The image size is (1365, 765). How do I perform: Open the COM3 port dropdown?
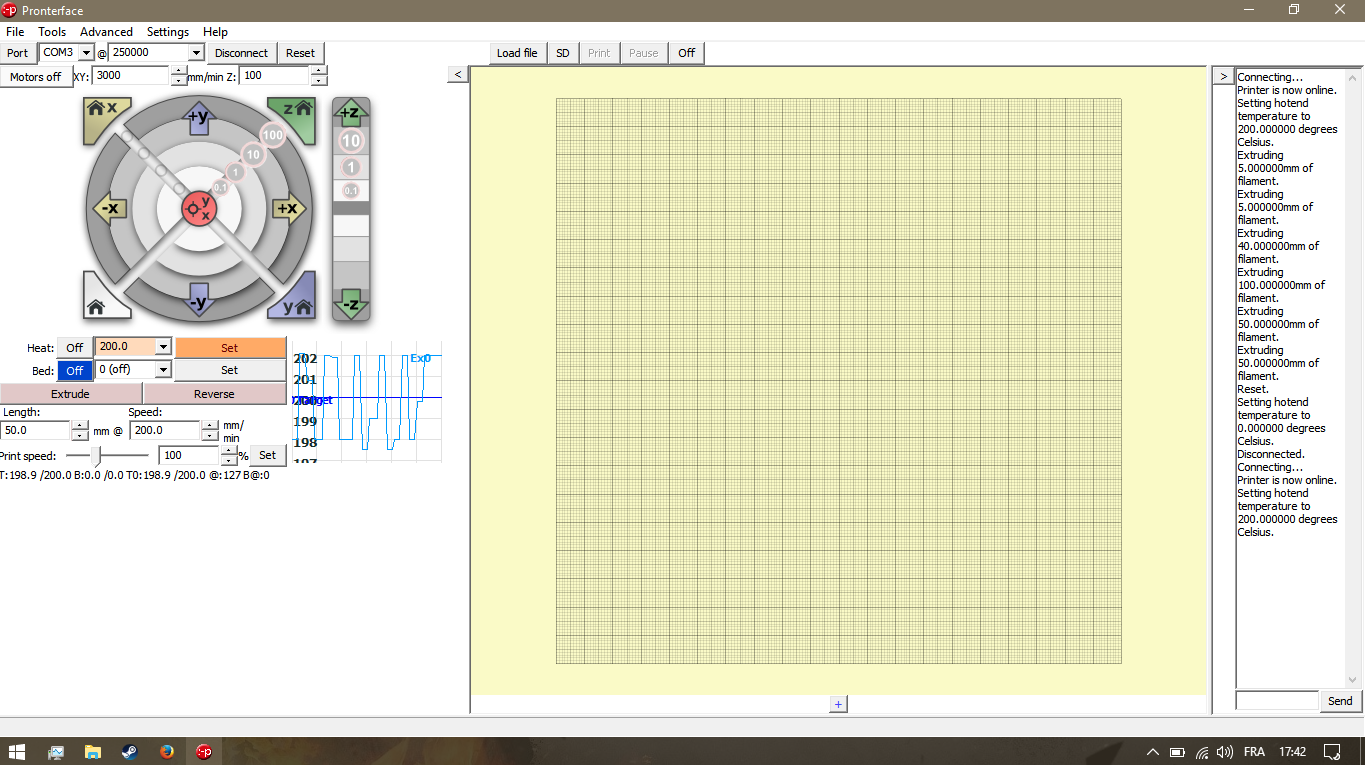coord(86,53)
